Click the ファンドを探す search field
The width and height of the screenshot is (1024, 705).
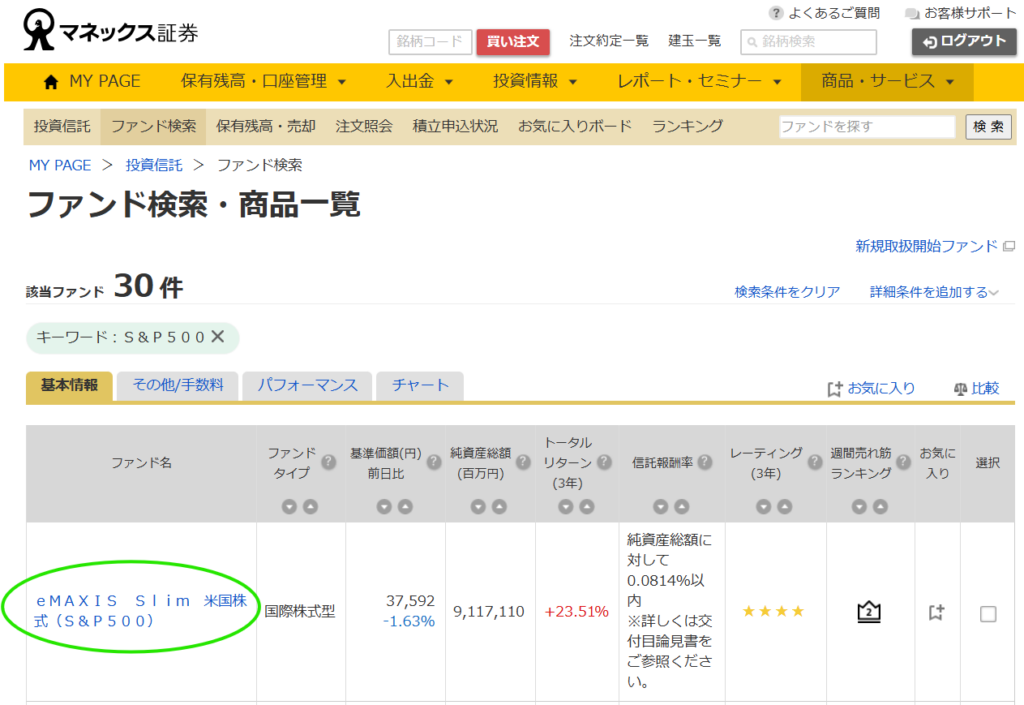[867, 127]
